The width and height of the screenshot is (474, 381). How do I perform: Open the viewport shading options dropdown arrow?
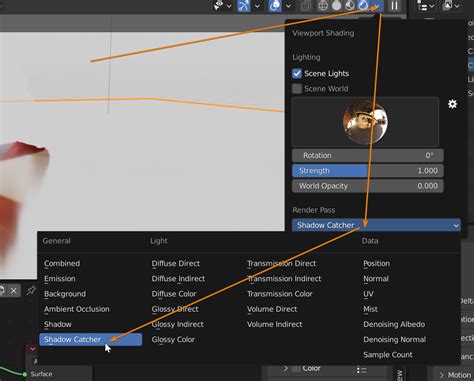[x=377, y=6]
